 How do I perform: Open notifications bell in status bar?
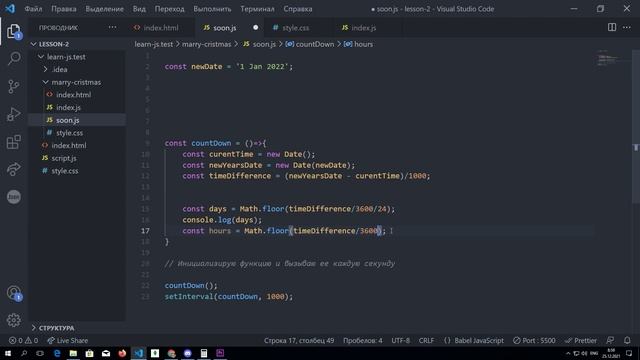[x=627, y=340]
